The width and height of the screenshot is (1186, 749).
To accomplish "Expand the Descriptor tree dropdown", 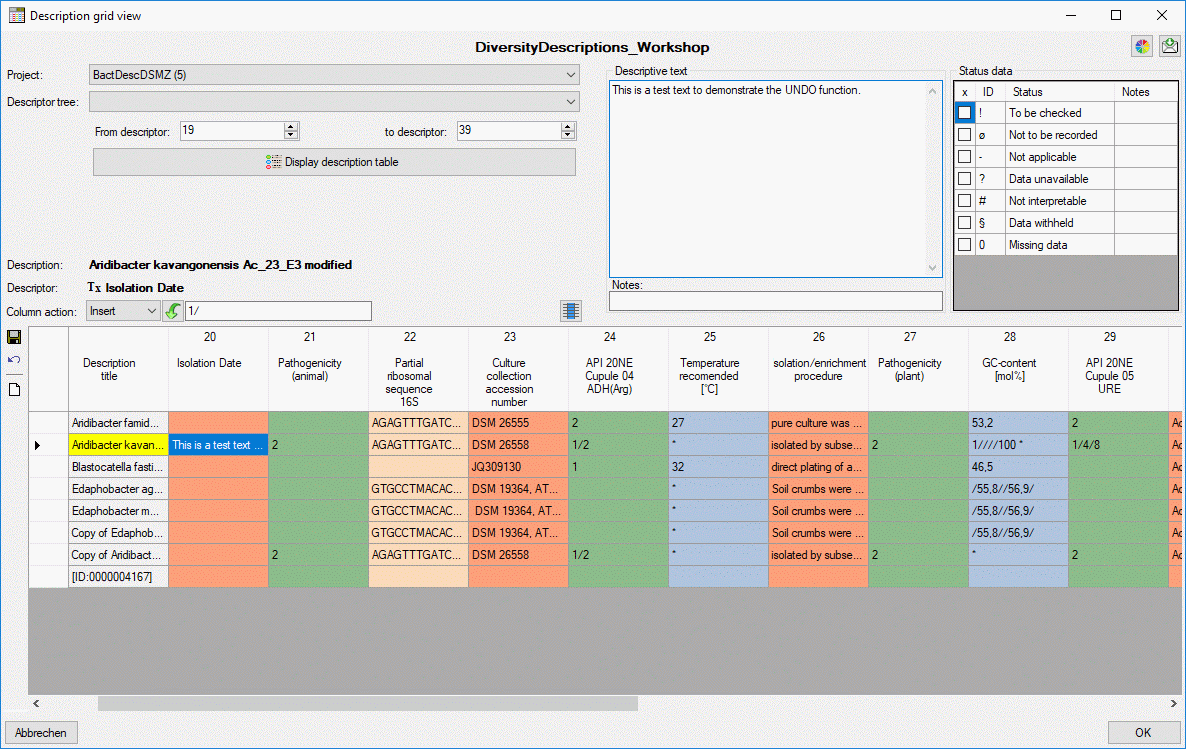I will 334,101.
